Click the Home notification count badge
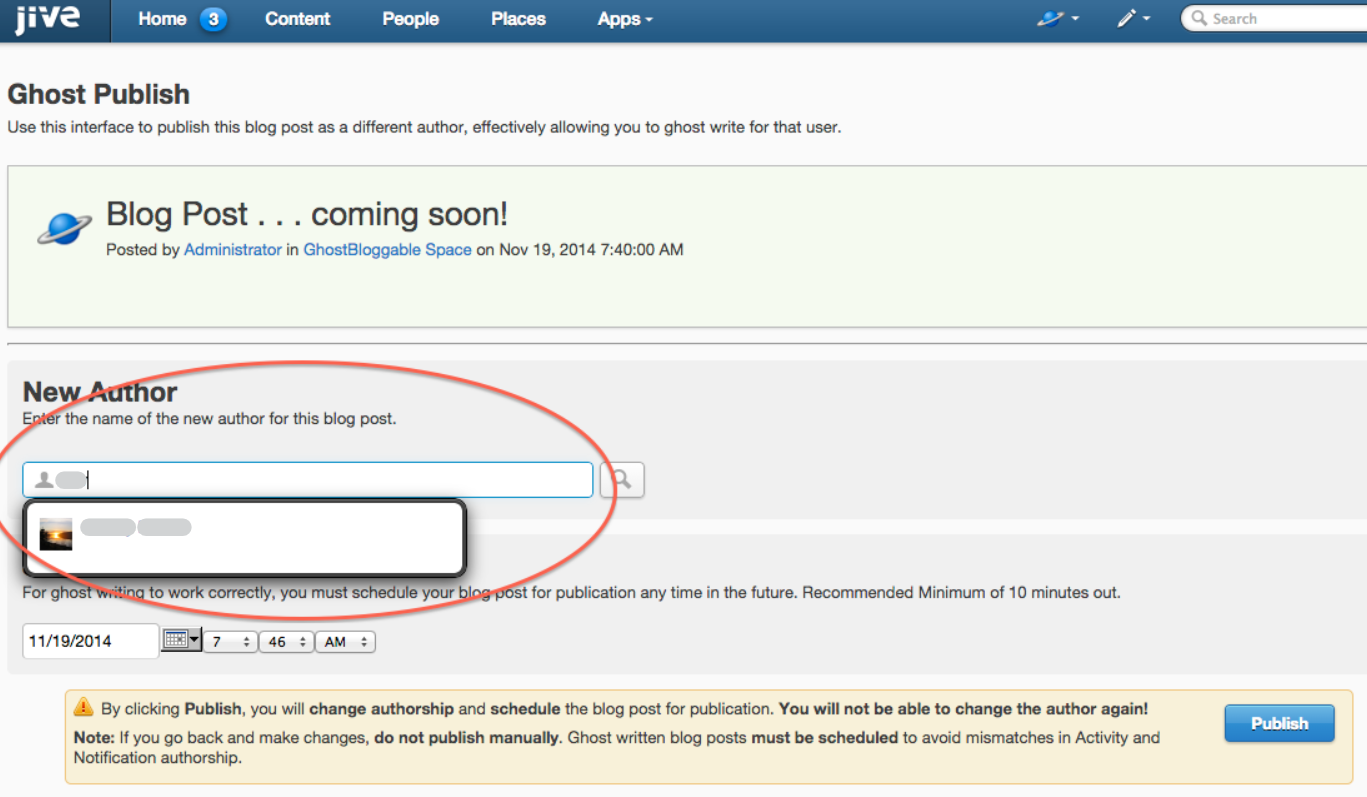This screenshot has height=797, width=1367. point(213,19)
